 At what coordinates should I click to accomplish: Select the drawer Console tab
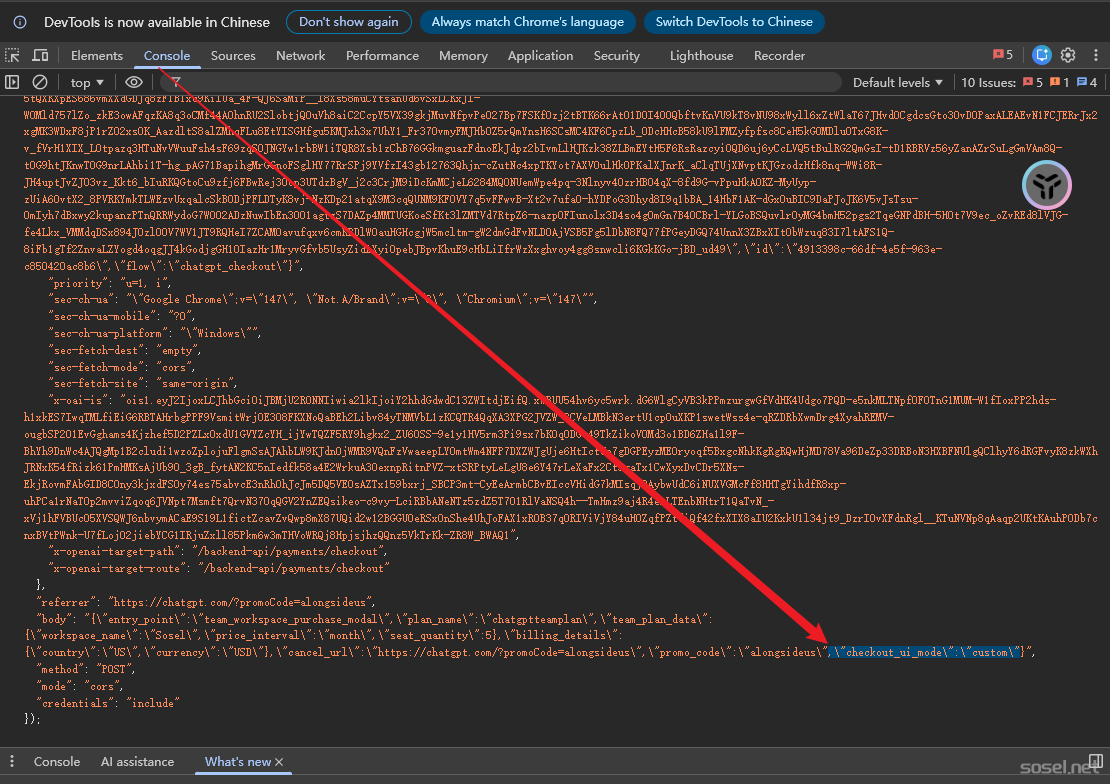click(x=57, y=761)
